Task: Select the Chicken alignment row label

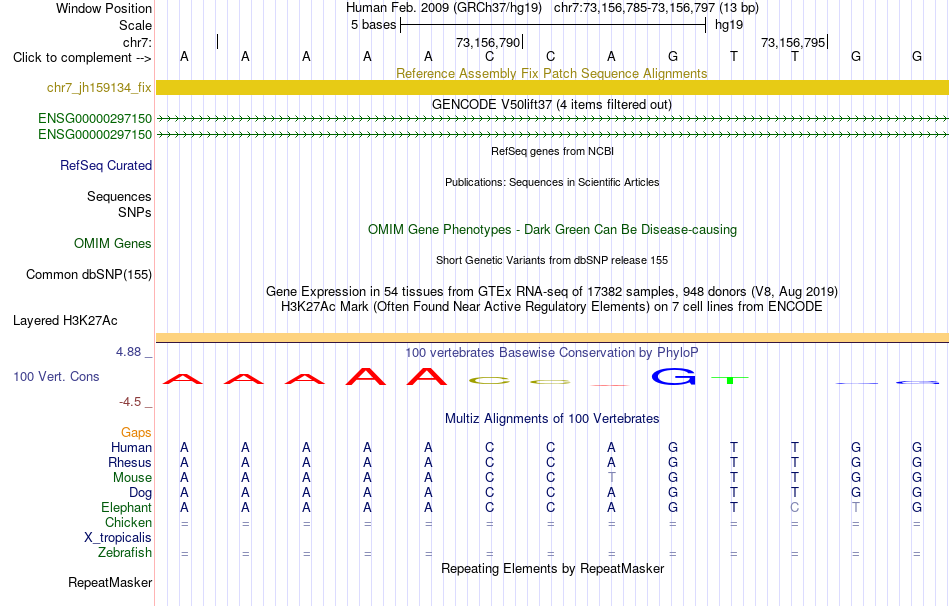Action: point(128,522)
